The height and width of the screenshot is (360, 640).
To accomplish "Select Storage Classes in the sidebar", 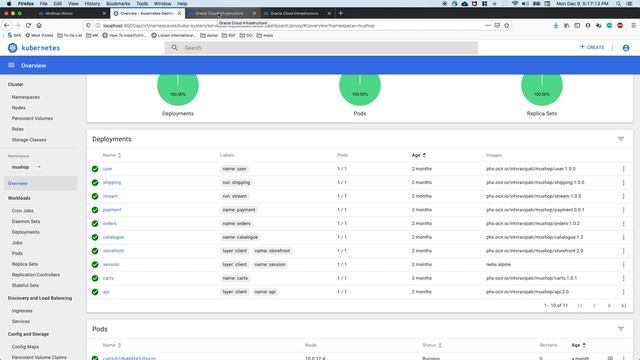I will tap(29, 140).
